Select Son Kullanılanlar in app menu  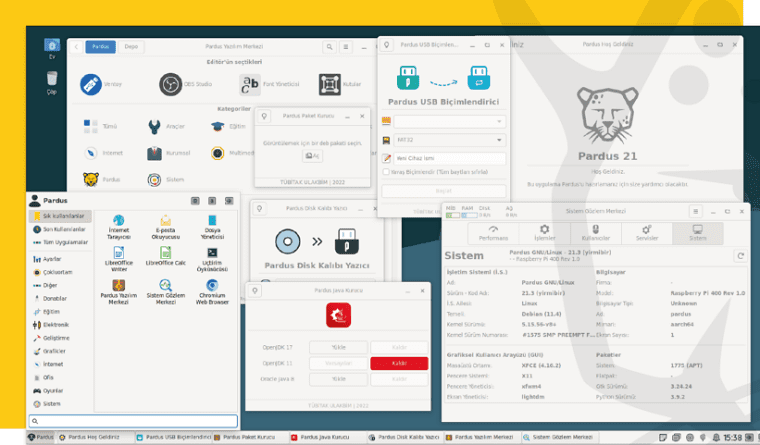[x=61, y=229]
